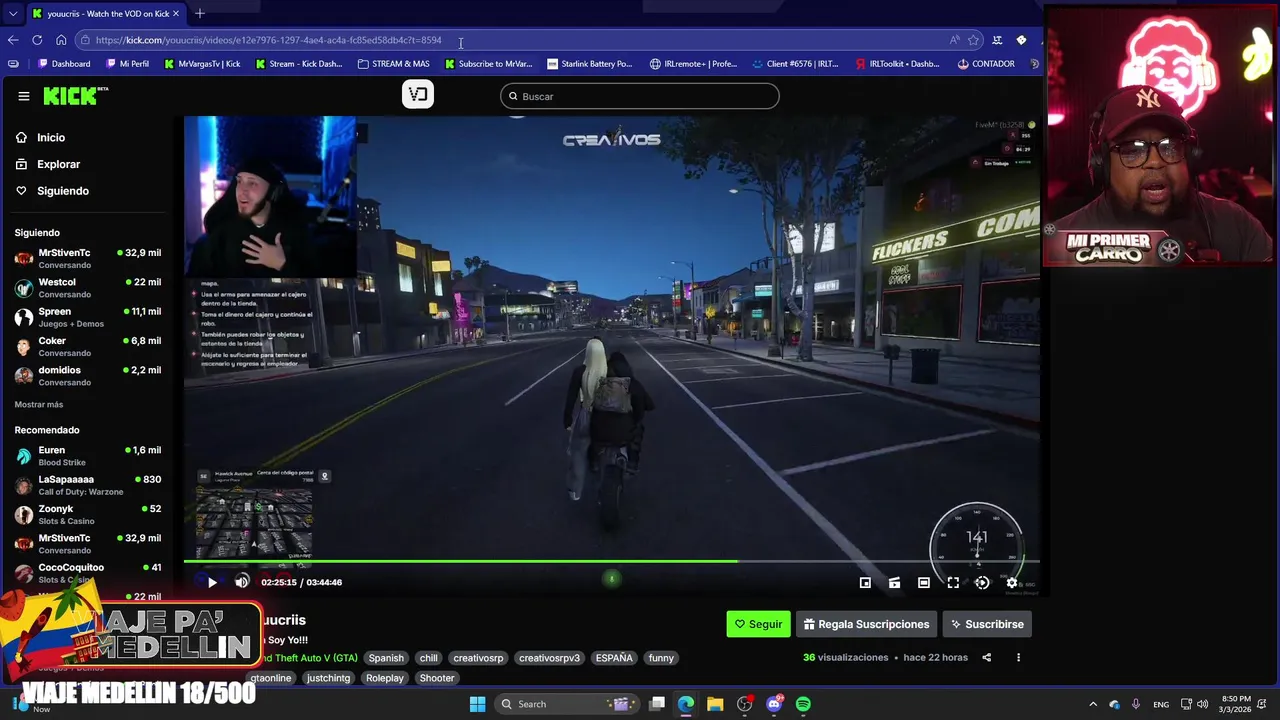Open Explorar in sidebar
This screenshot has height=720, width=1280.
pos(48,164)
